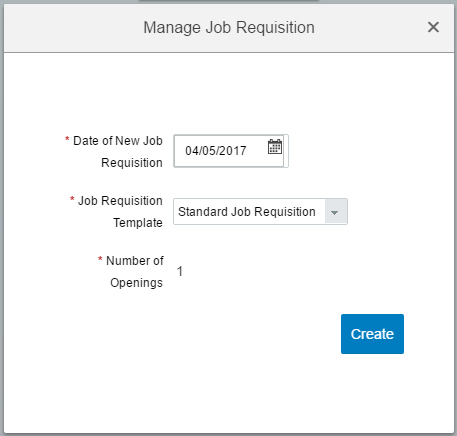457x436 pixels.
Task: Click the Manage Job Requisition title text
Action: pos(229,27)
